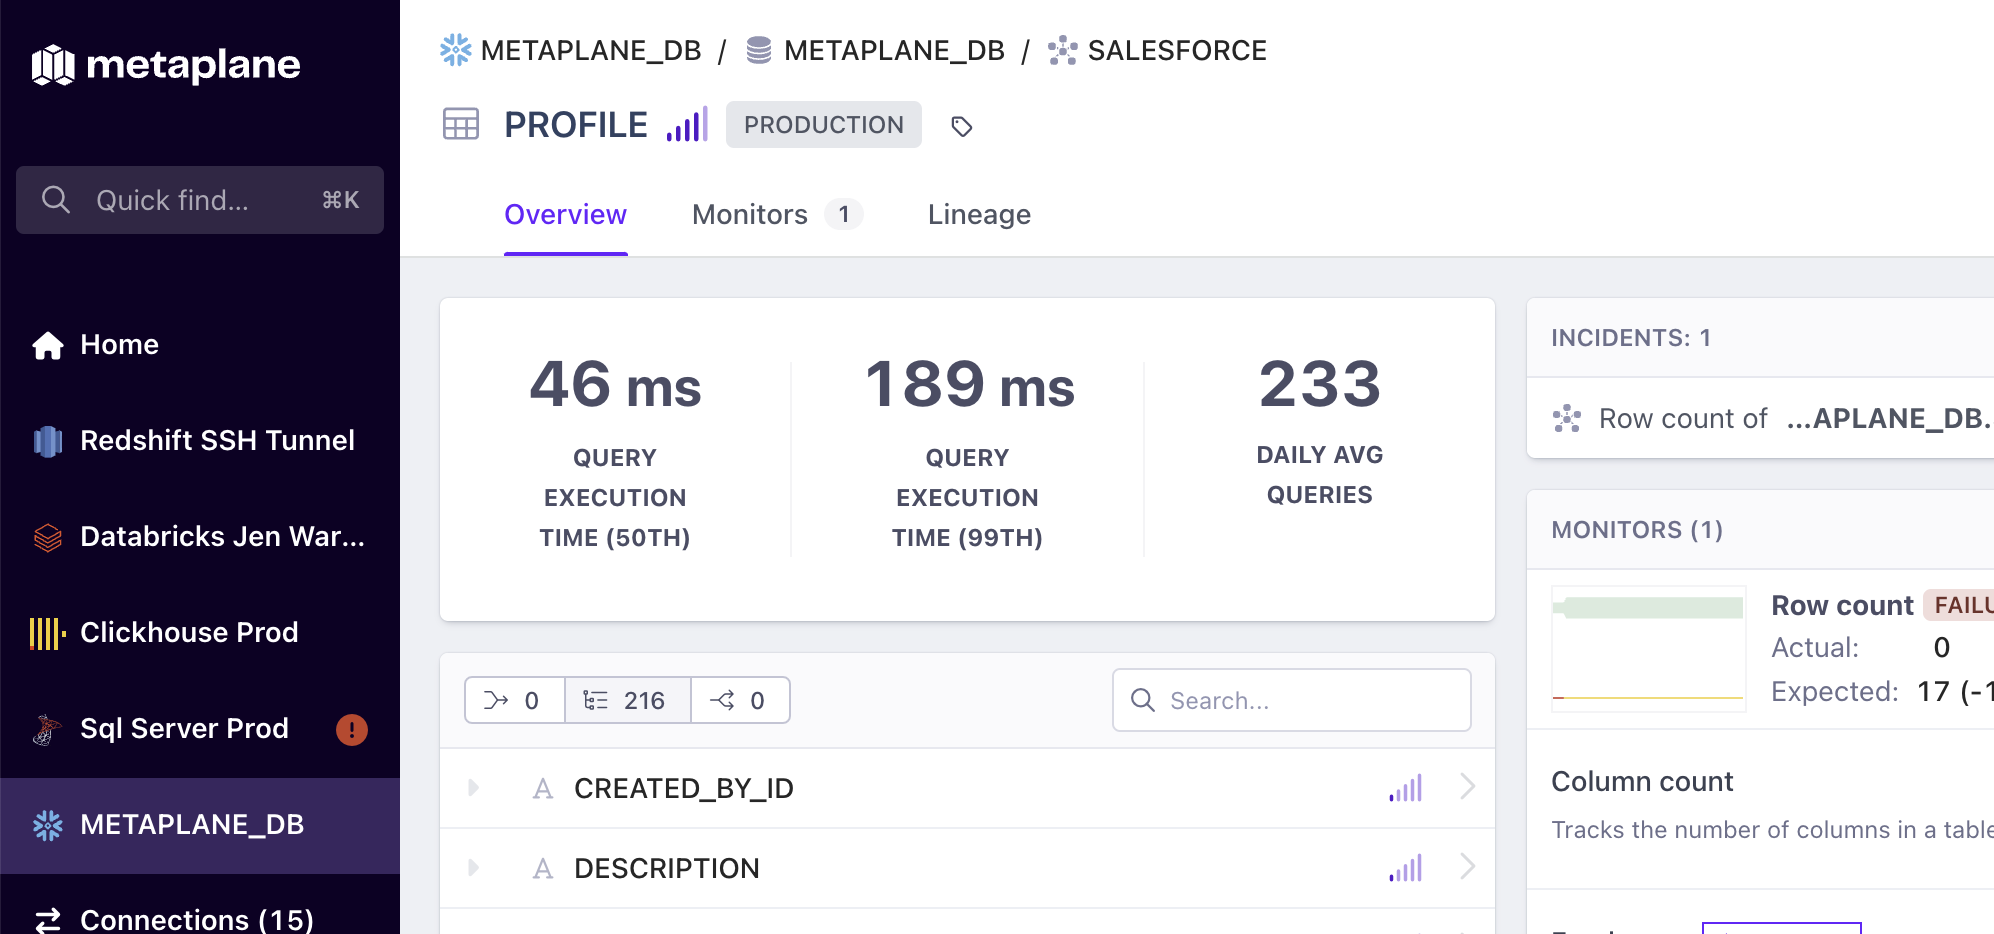
Task: Switch to the Lineage tab
Action: coord(979,215)
